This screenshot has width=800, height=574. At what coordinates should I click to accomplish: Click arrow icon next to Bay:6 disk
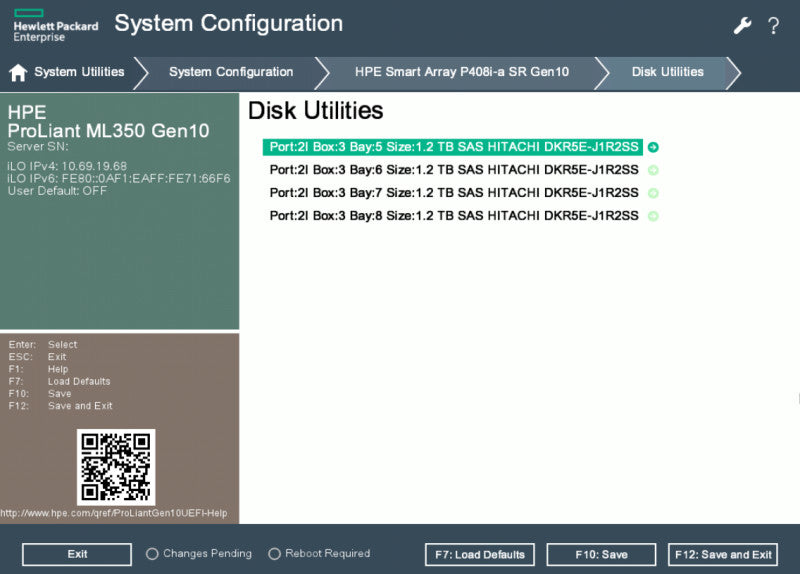[653, 170]
